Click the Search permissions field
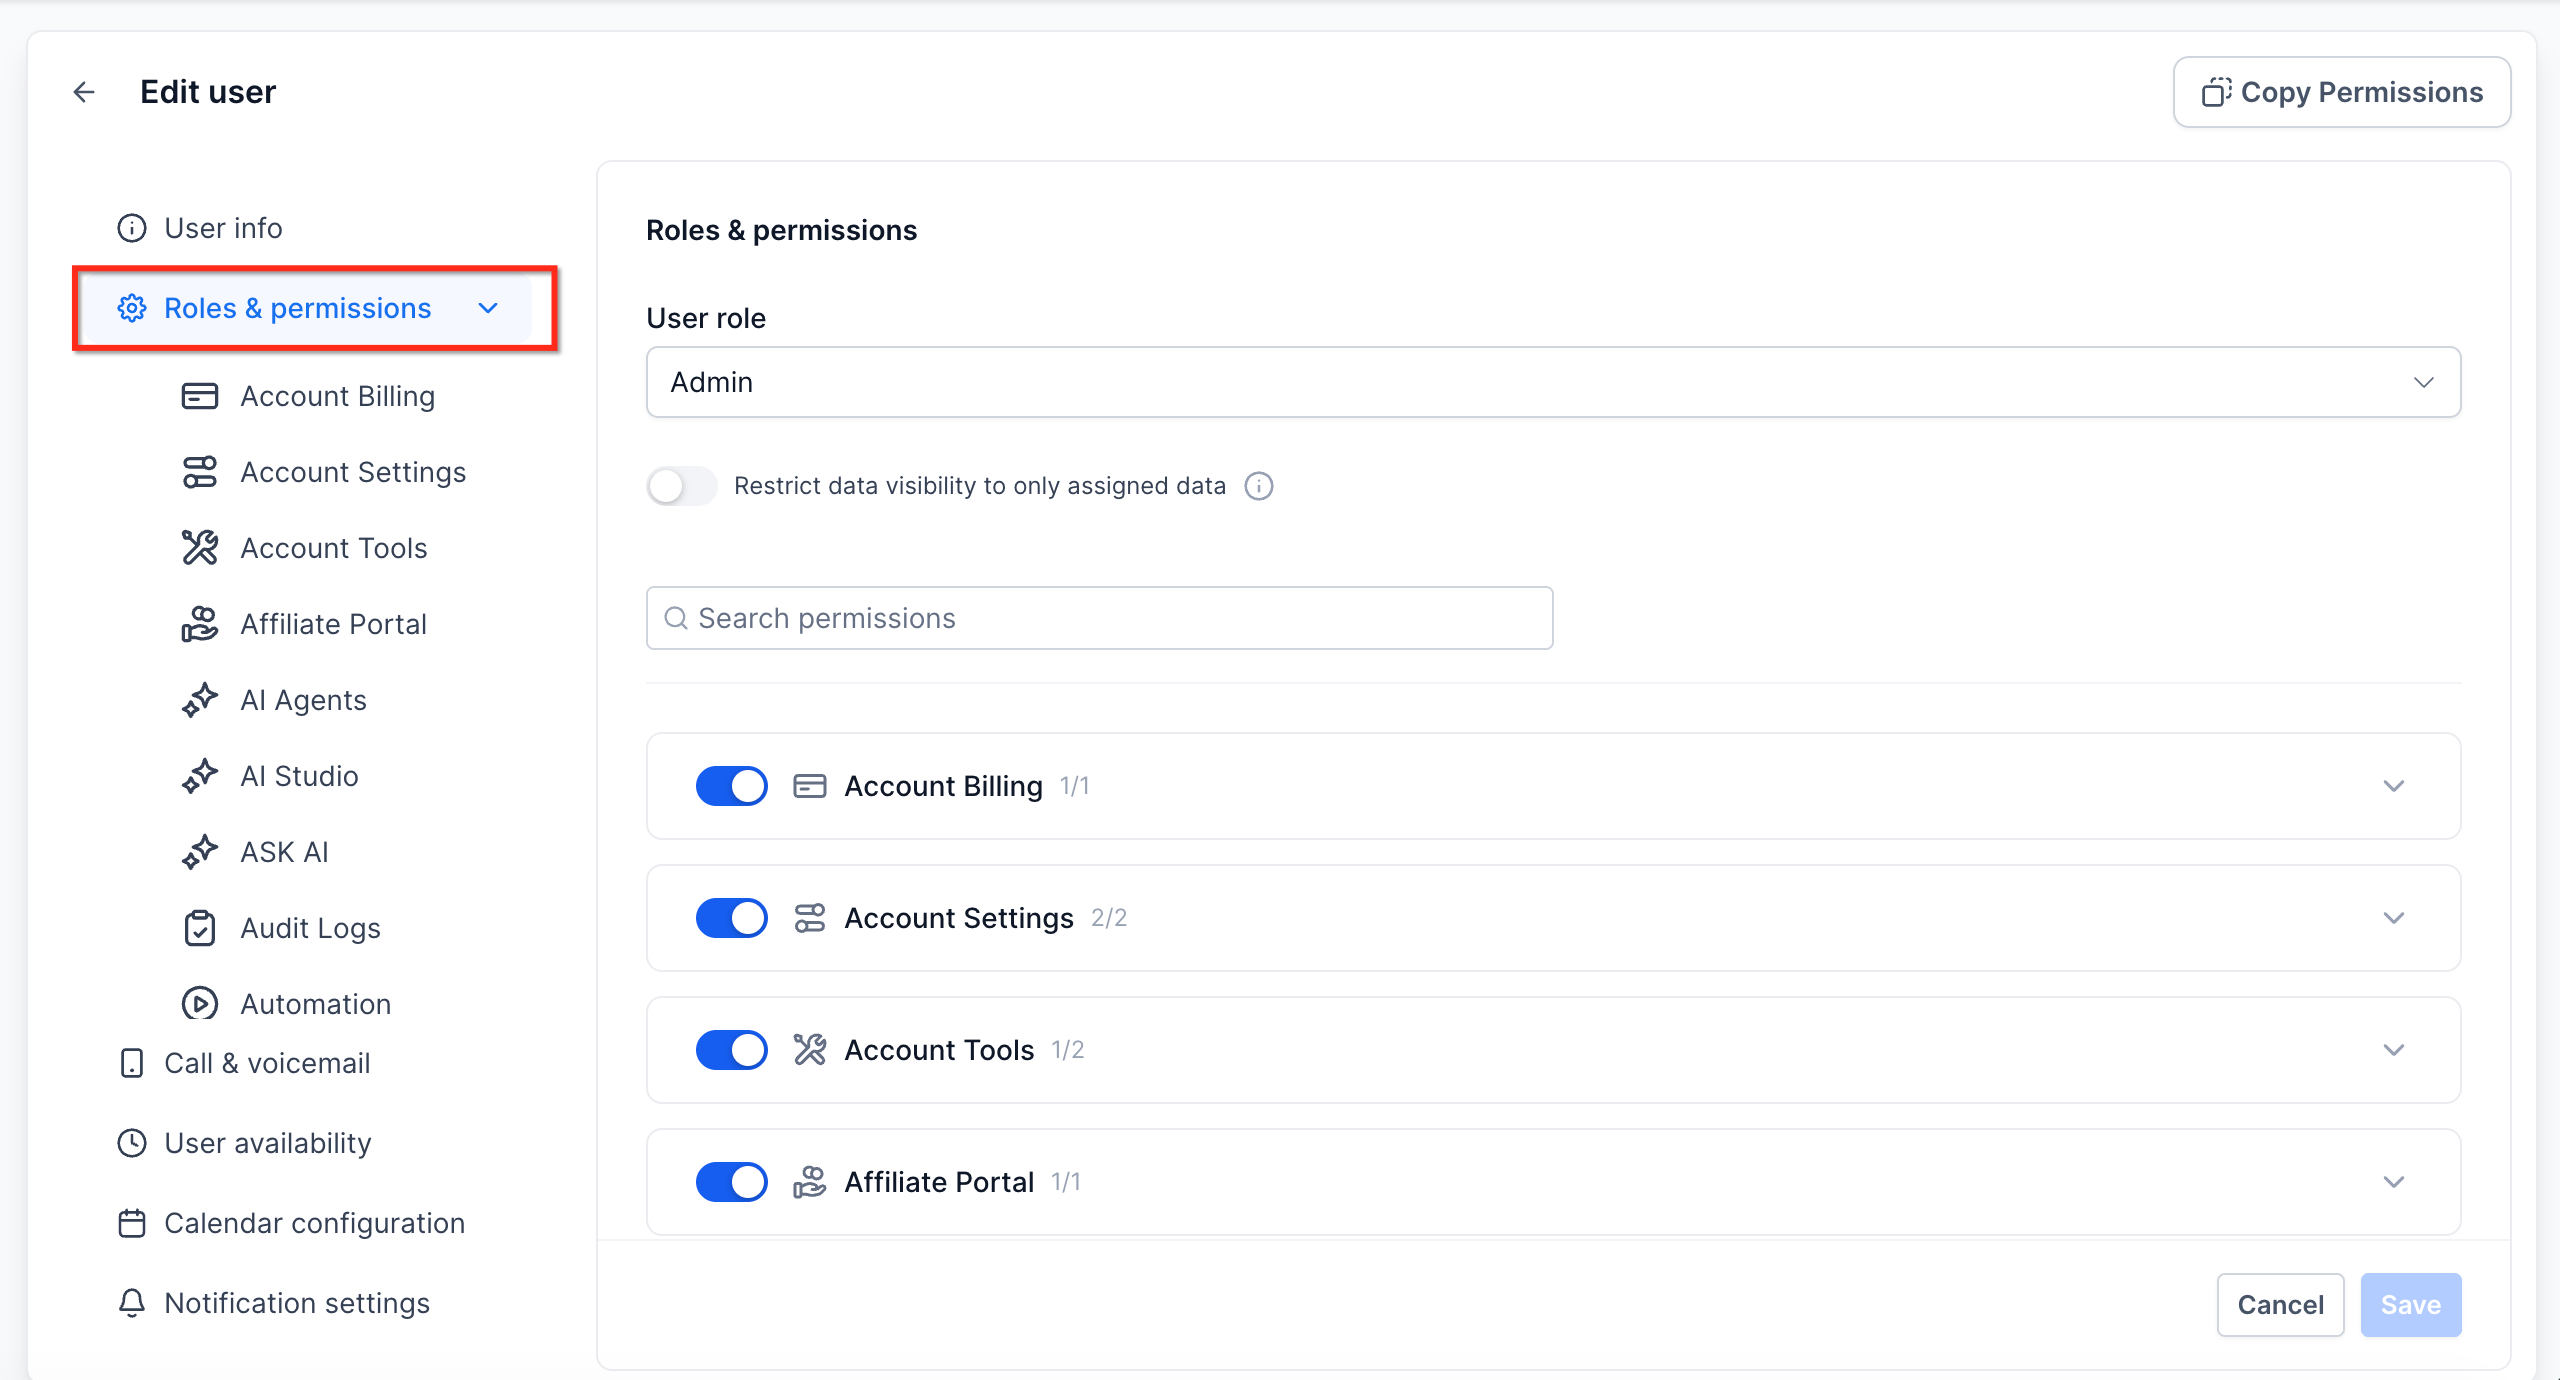The width and height of the screenshot is (2560, 1380). (1100, 618)
